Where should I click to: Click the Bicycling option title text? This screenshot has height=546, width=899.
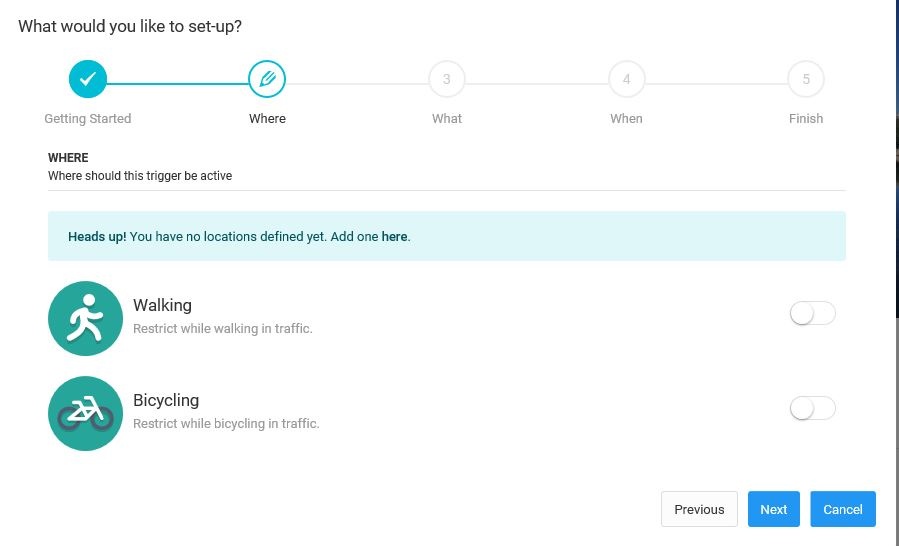166,400
